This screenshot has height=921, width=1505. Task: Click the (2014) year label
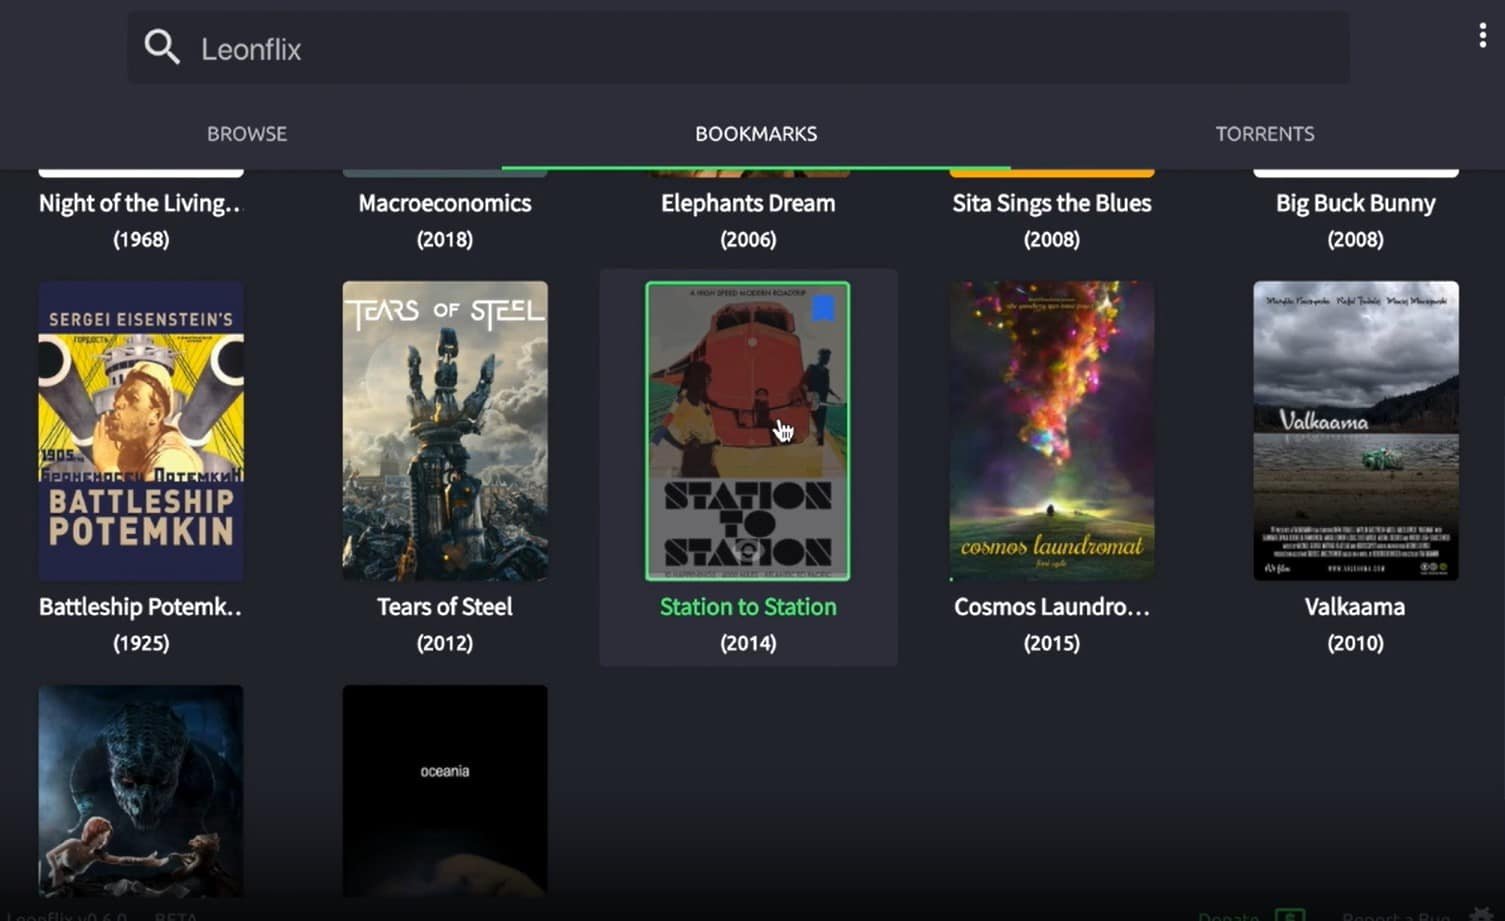tap(748, 643)
